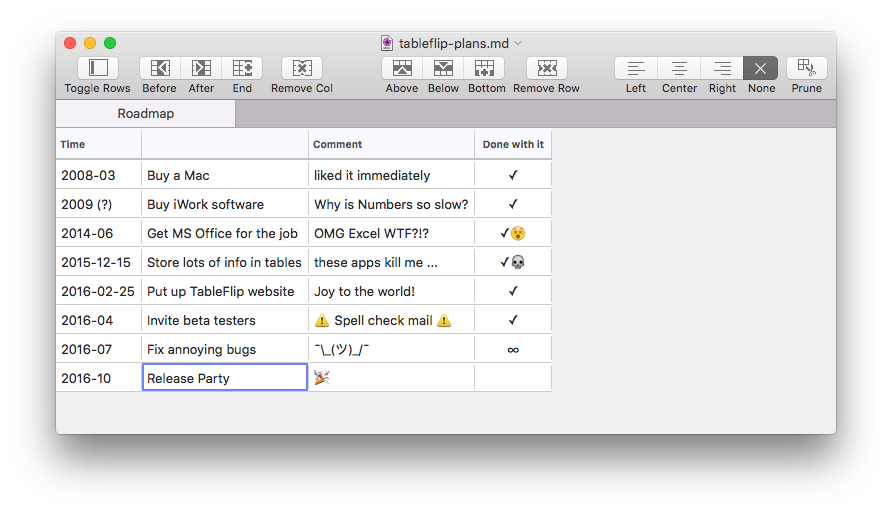Select None alignment button
The width and height of the screenshot is (892, 514).
[x=761, y=68]
